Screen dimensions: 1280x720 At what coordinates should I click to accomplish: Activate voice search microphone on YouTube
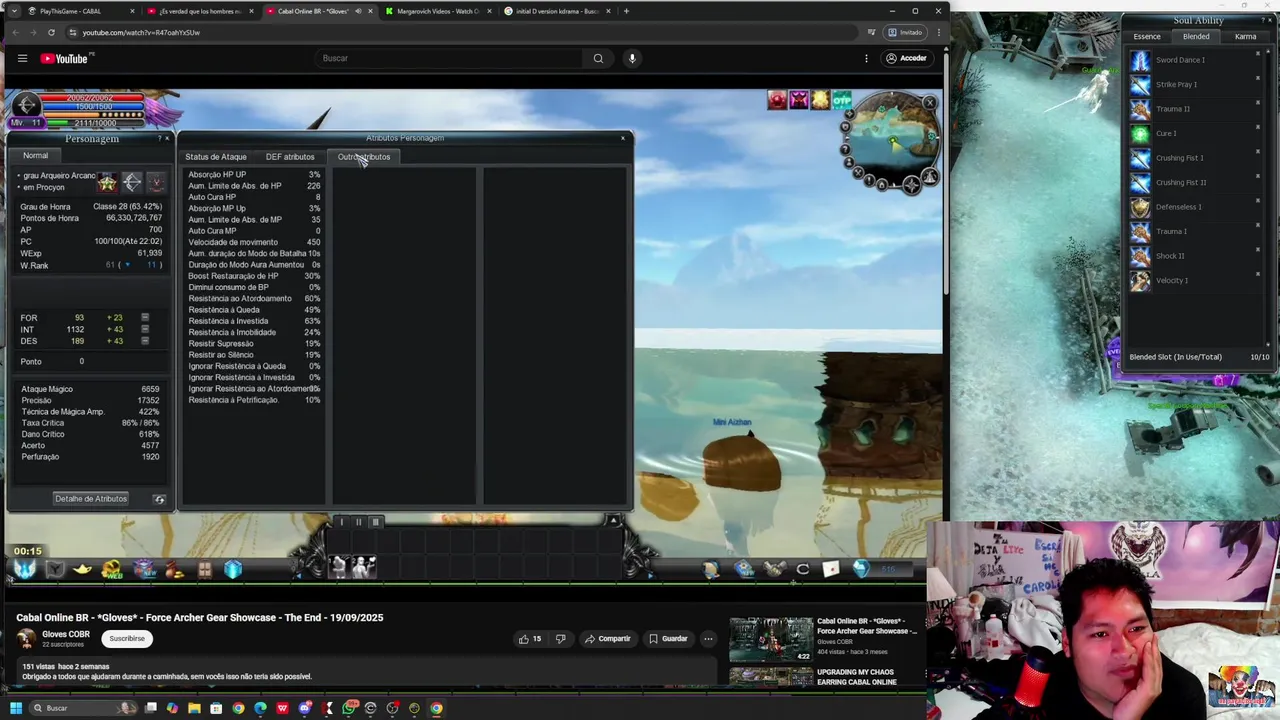632,58
